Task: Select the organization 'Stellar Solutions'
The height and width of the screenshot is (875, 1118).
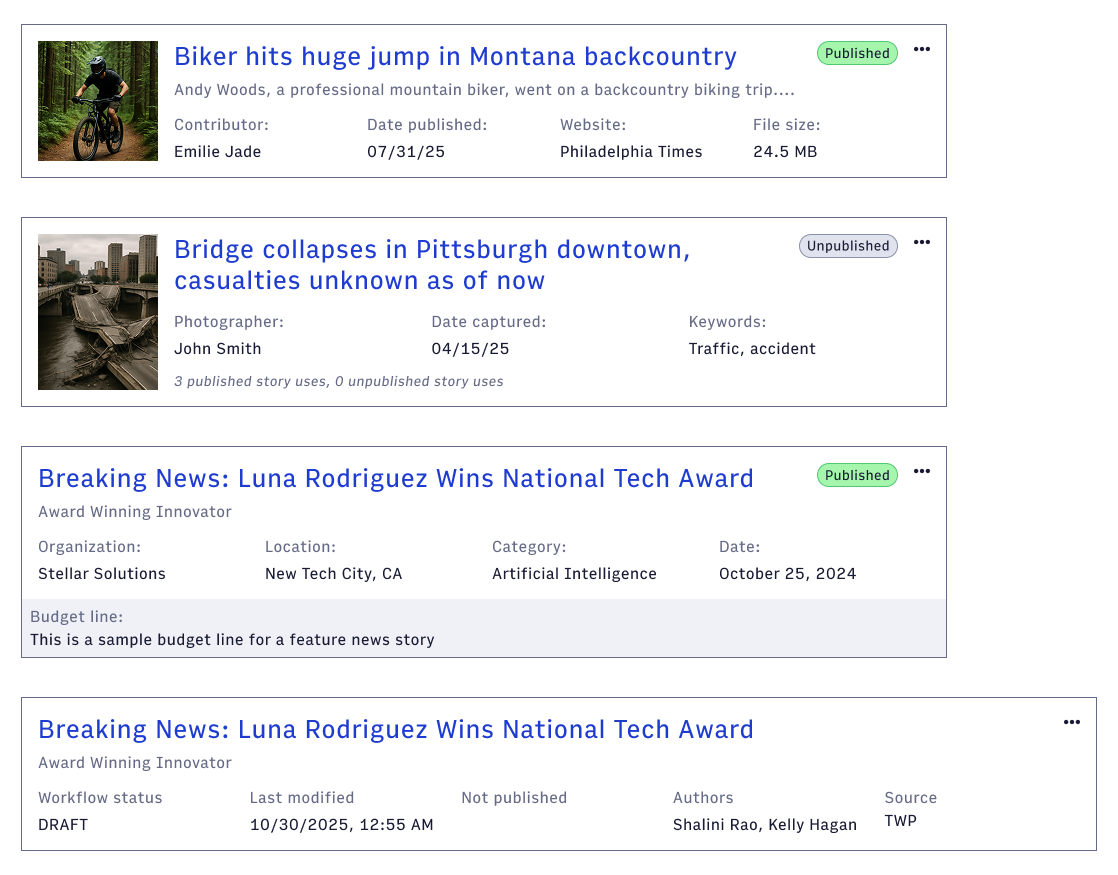Action: point(101,574)
